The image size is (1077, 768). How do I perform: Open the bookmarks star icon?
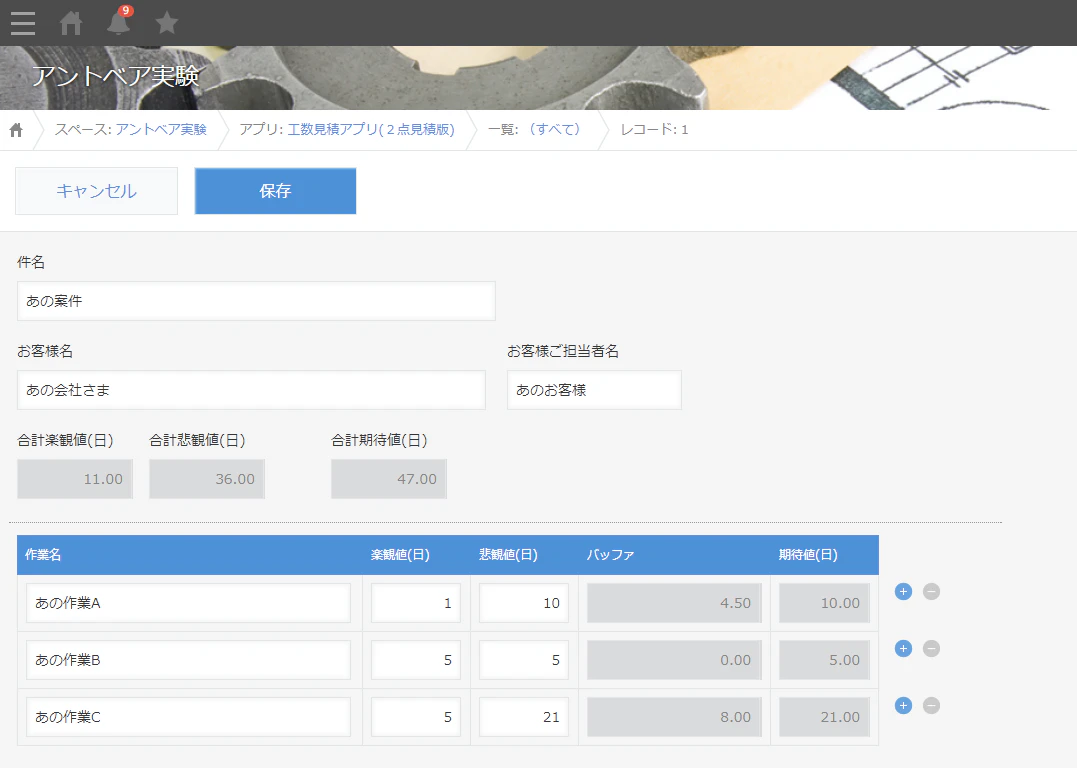166,23
